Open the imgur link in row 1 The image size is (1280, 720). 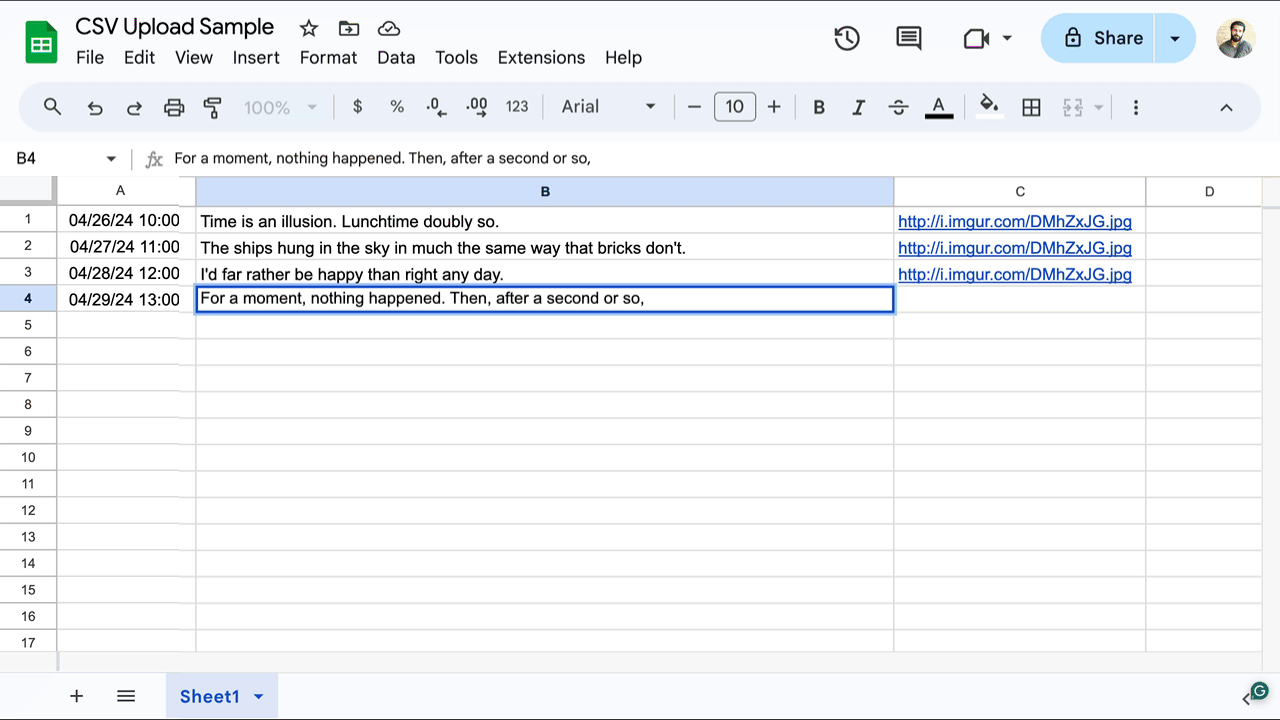tap(1015, 222)
